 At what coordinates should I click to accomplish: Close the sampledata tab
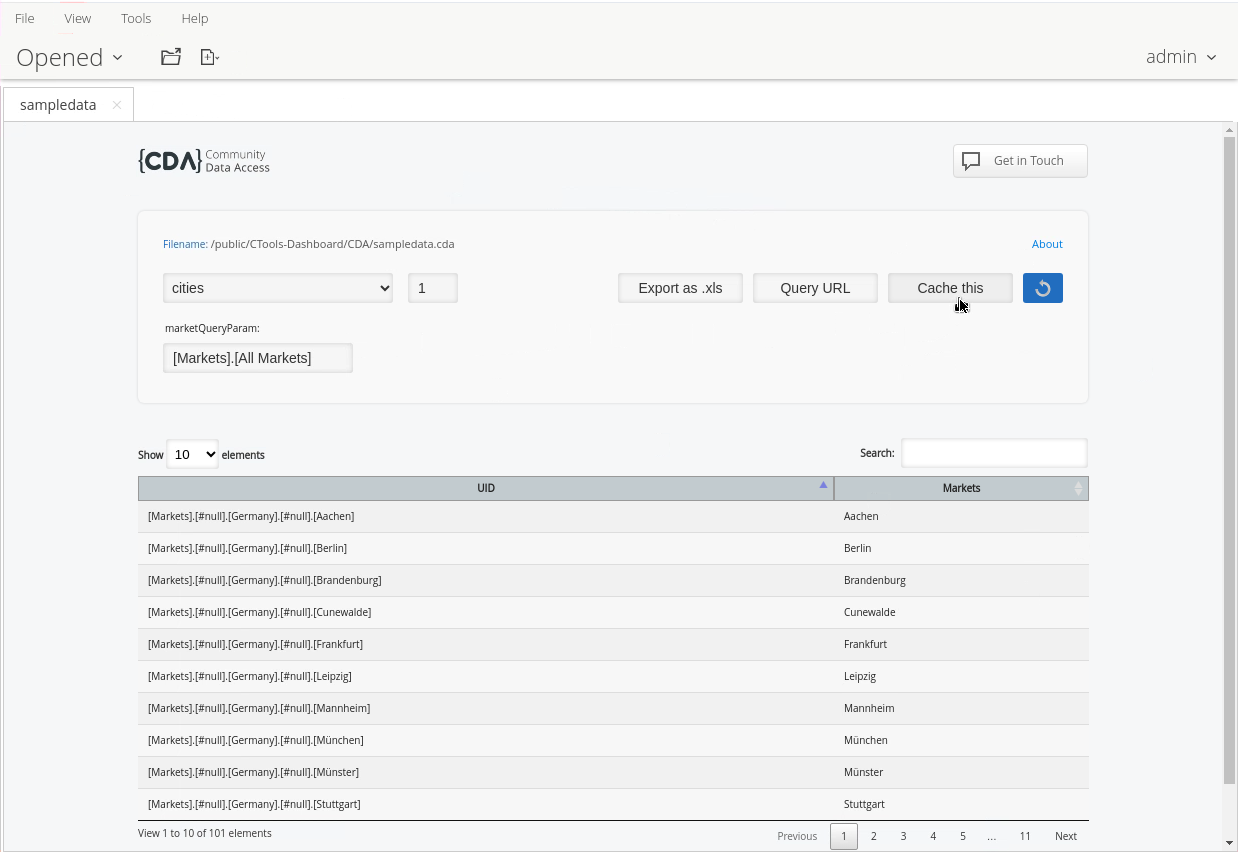[x=117, y=105]
